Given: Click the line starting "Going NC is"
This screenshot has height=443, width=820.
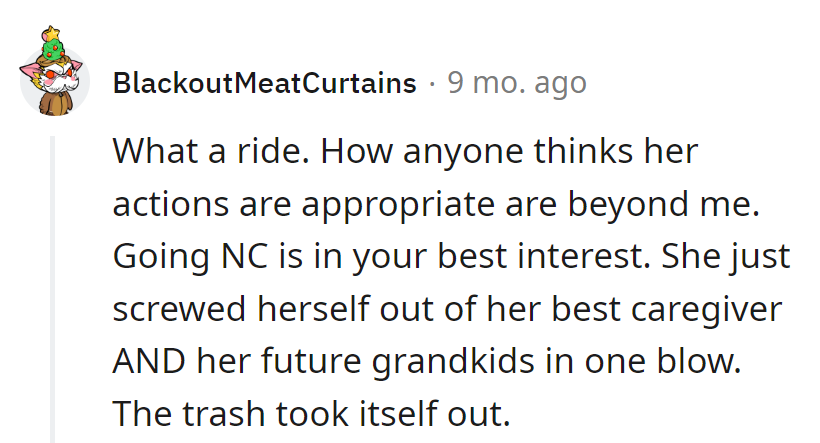Looking at the screenshot, I should (x=451, y=257).
